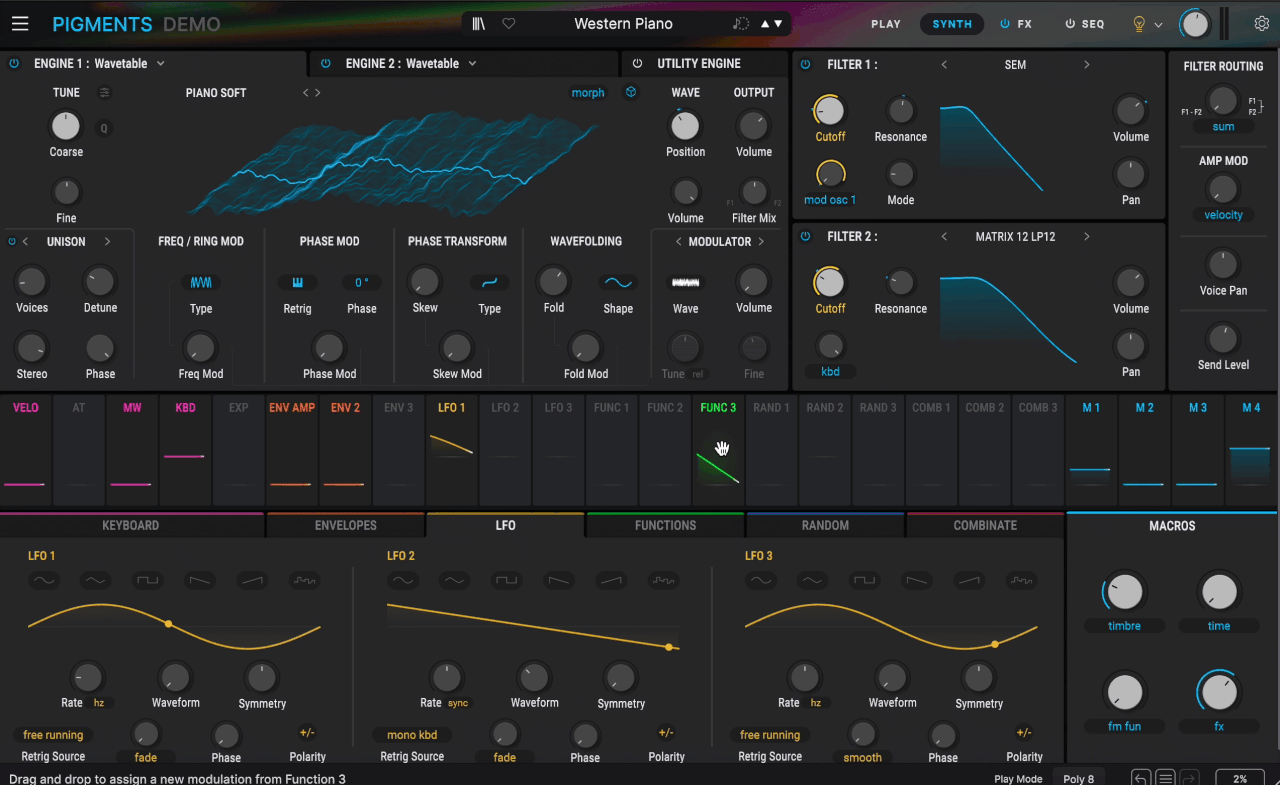Favorite the preset with heart icon

tap(509, 24)
